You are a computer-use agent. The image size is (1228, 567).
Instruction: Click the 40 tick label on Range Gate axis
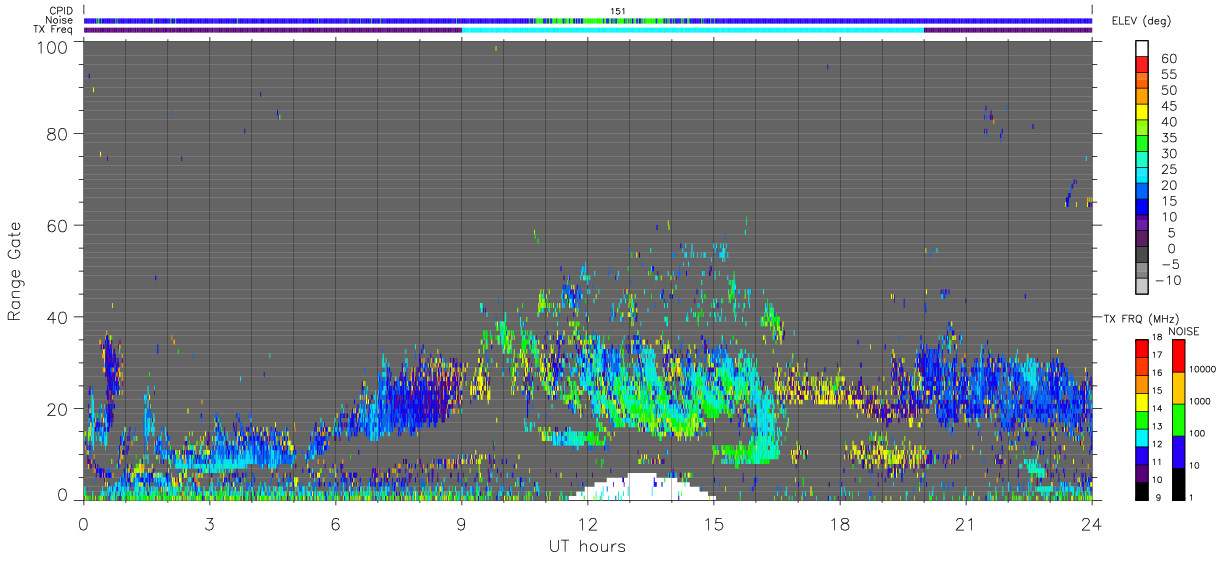58,317
